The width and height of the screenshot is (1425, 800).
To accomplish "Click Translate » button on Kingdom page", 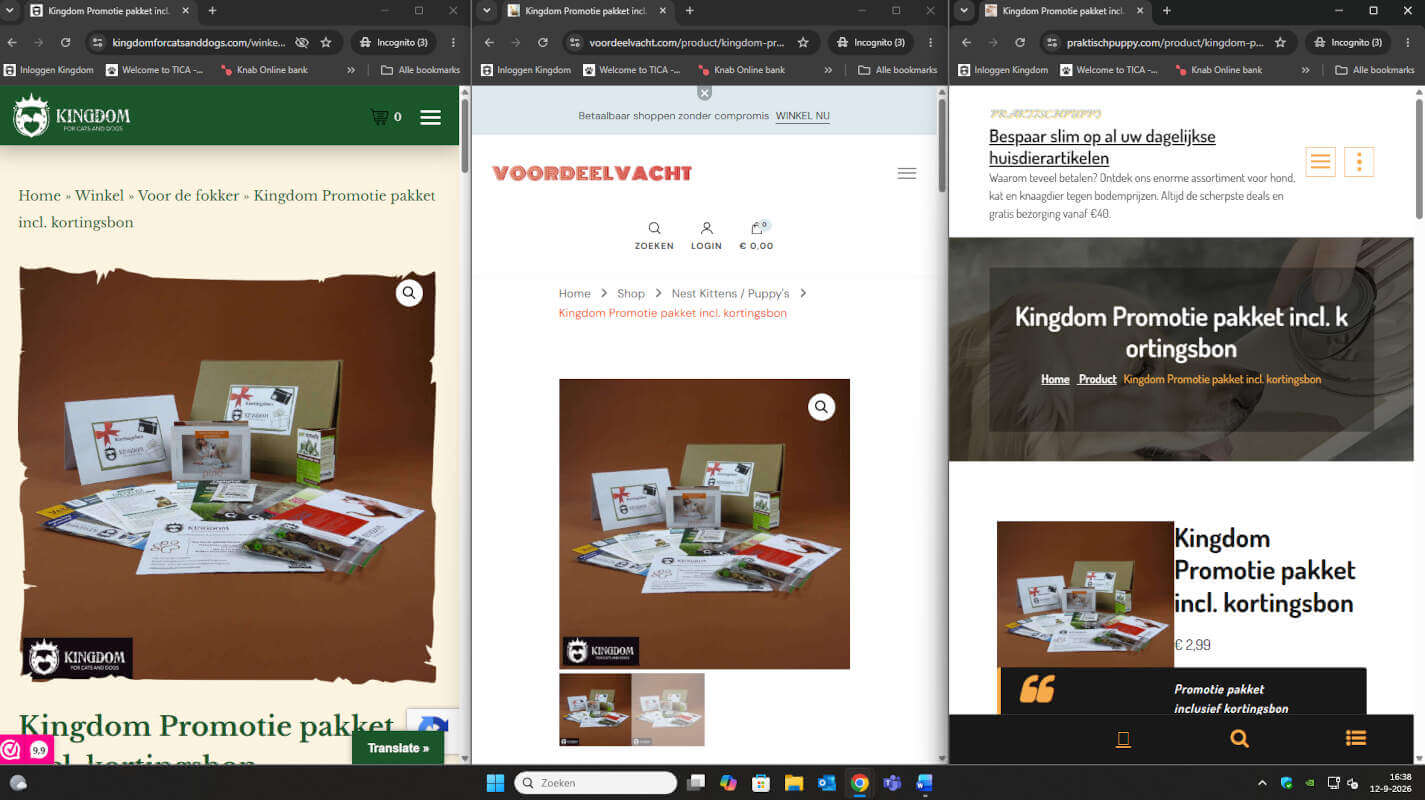I will pos(398,748).
